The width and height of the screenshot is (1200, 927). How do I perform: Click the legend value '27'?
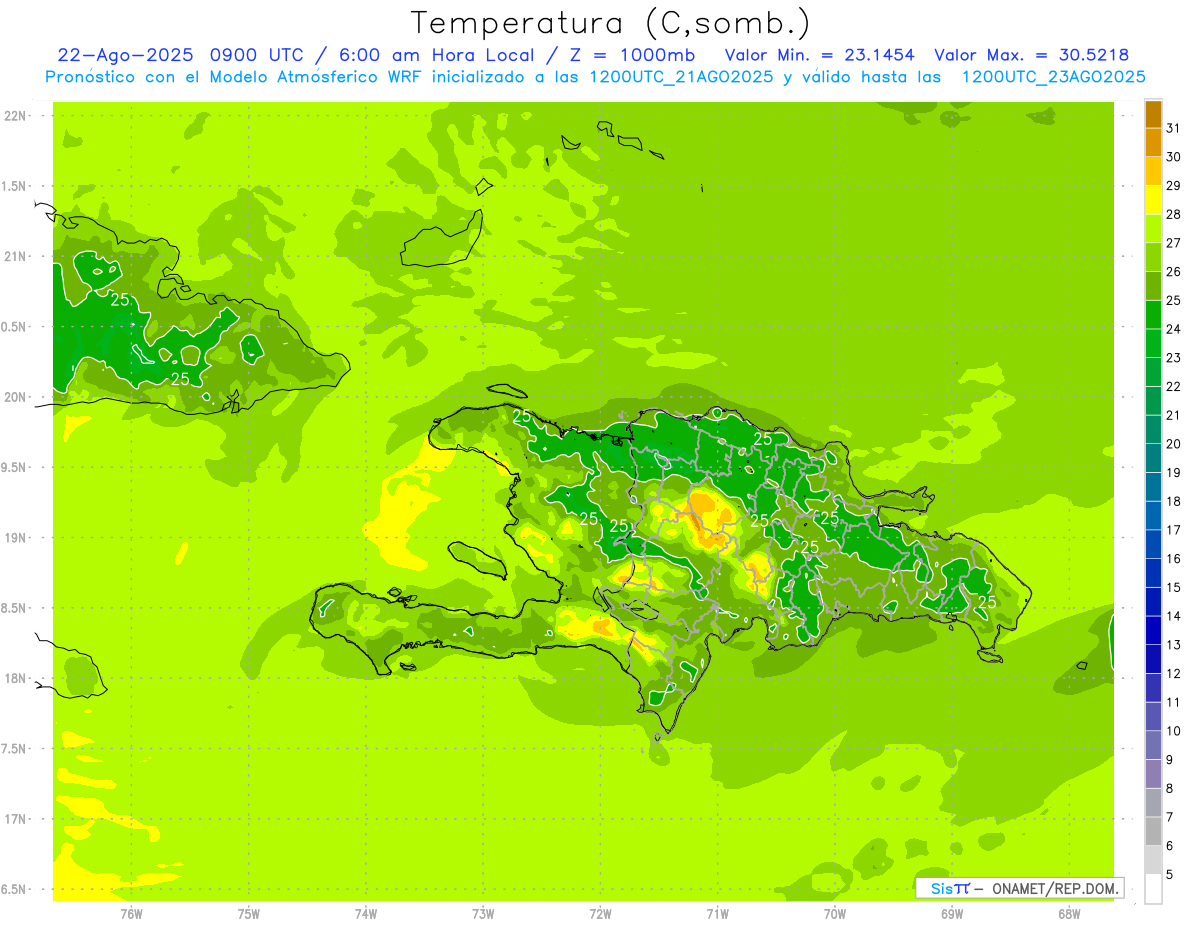coord(1174,243)
